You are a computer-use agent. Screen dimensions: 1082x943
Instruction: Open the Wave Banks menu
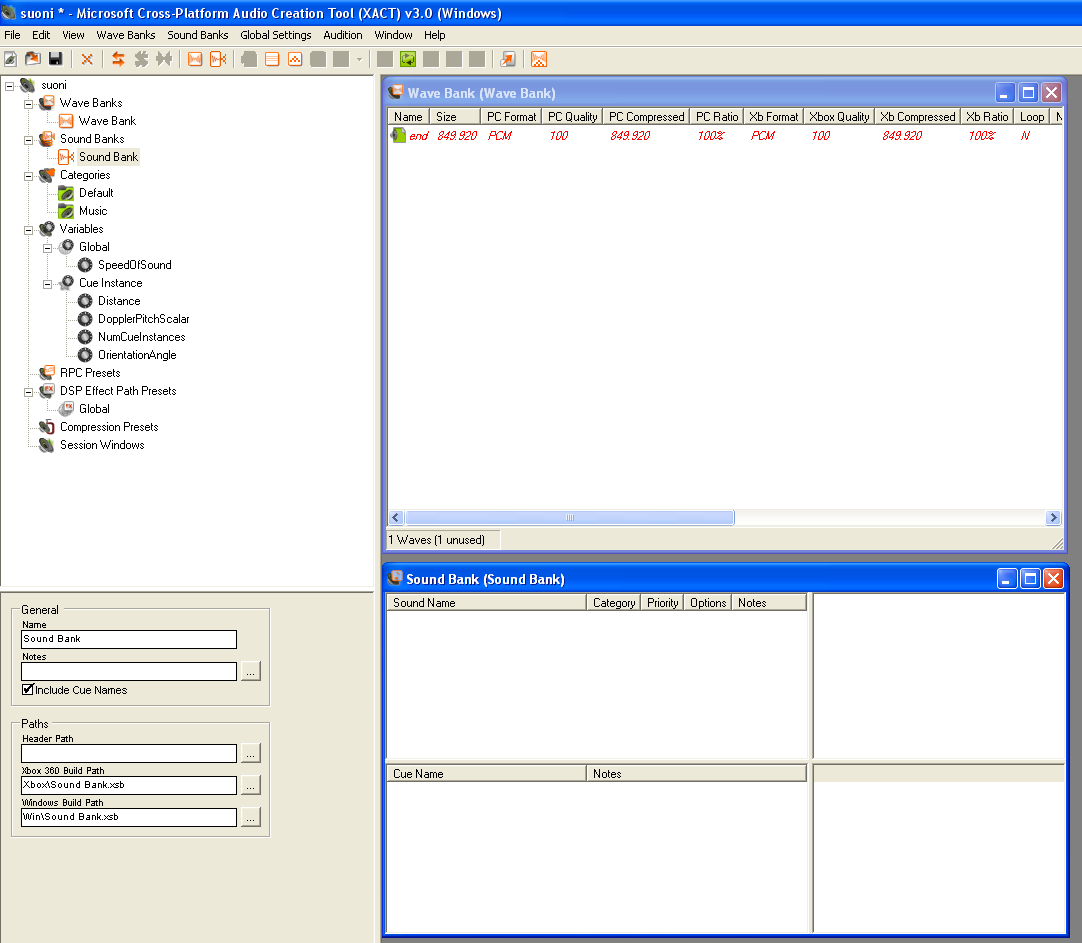click(126, 35)
